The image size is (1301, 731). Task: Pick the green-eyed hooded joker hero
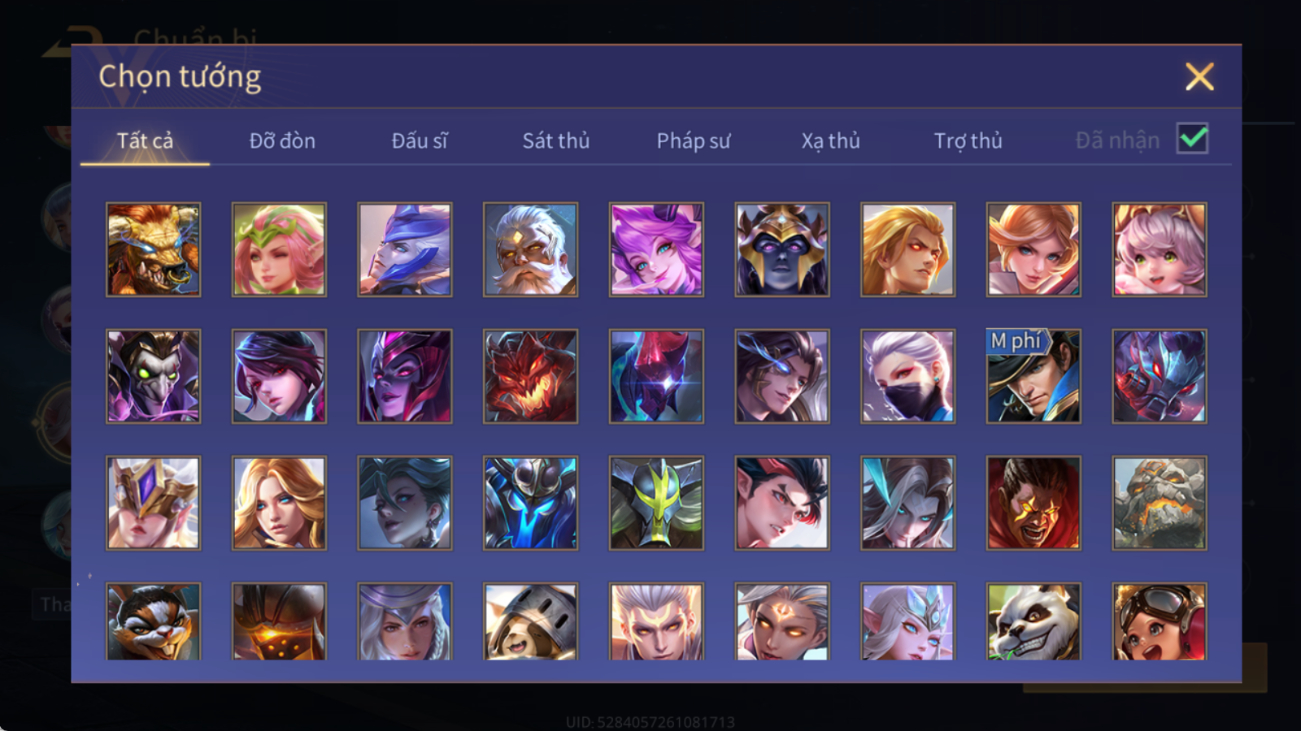tap(153, 376)
